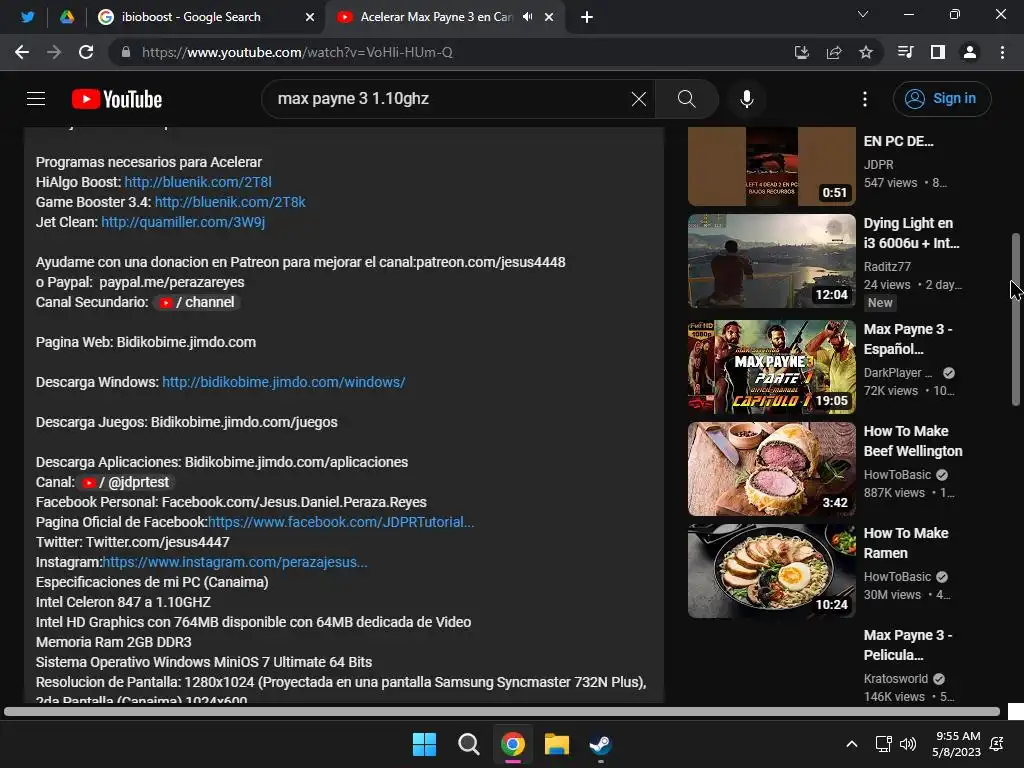Play Max Payne 3 Español 19:05 thumbnail
The image size is (1024, 768).
[x=771, y=366]
